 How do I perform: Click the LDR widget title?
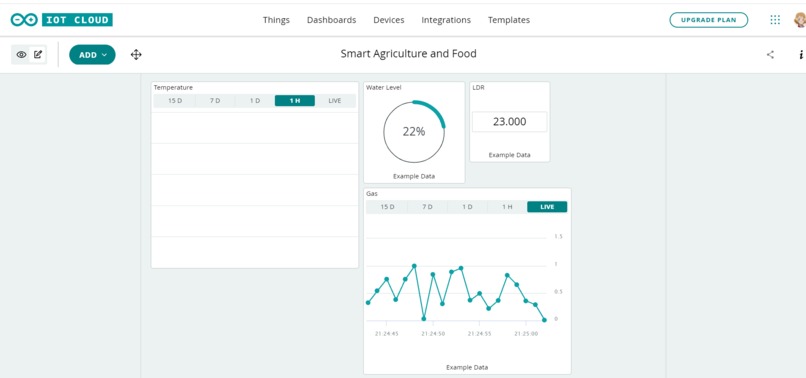coord(478,87)
